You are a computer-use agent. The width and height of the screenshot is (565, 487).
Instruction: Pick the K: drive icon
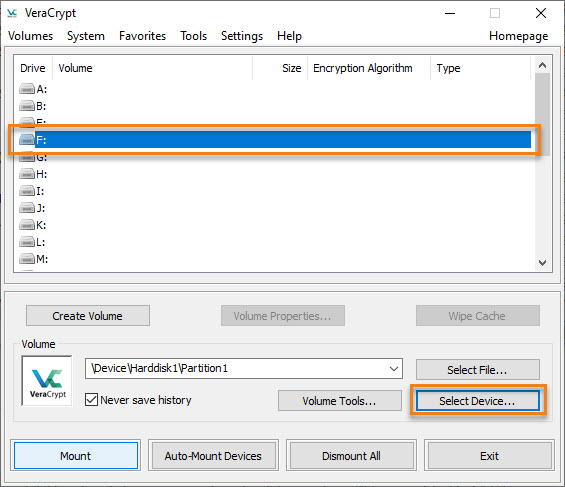pos(27,225)
